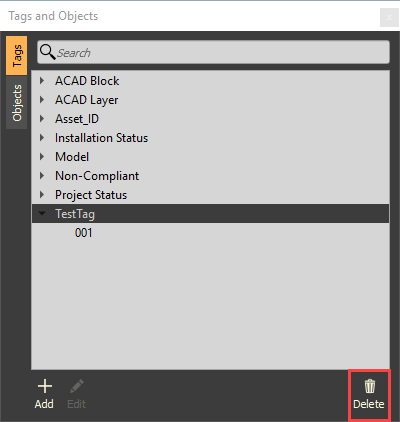Screen dimensions: 400x422
Task: Expand the Model tag node
Action: 42,157
